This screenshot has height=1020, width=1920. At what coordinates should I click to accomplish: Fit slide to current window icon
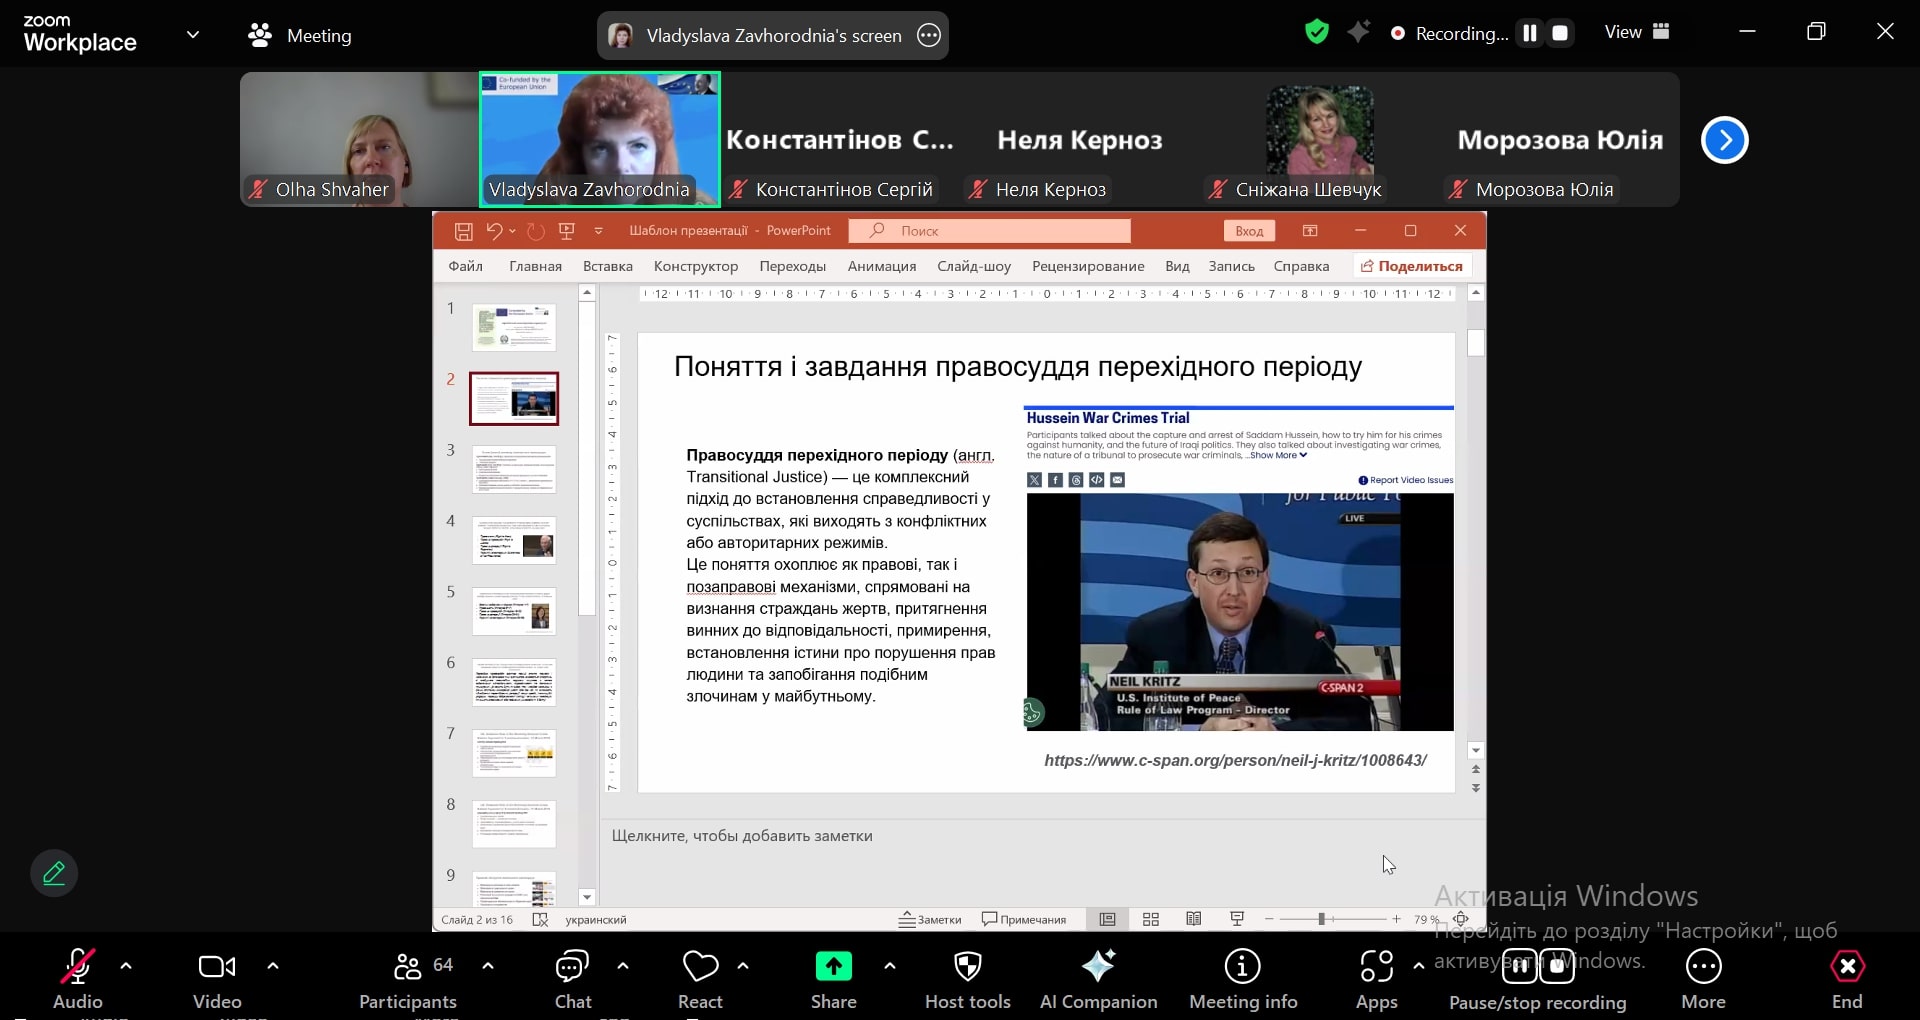point(1461,919)
